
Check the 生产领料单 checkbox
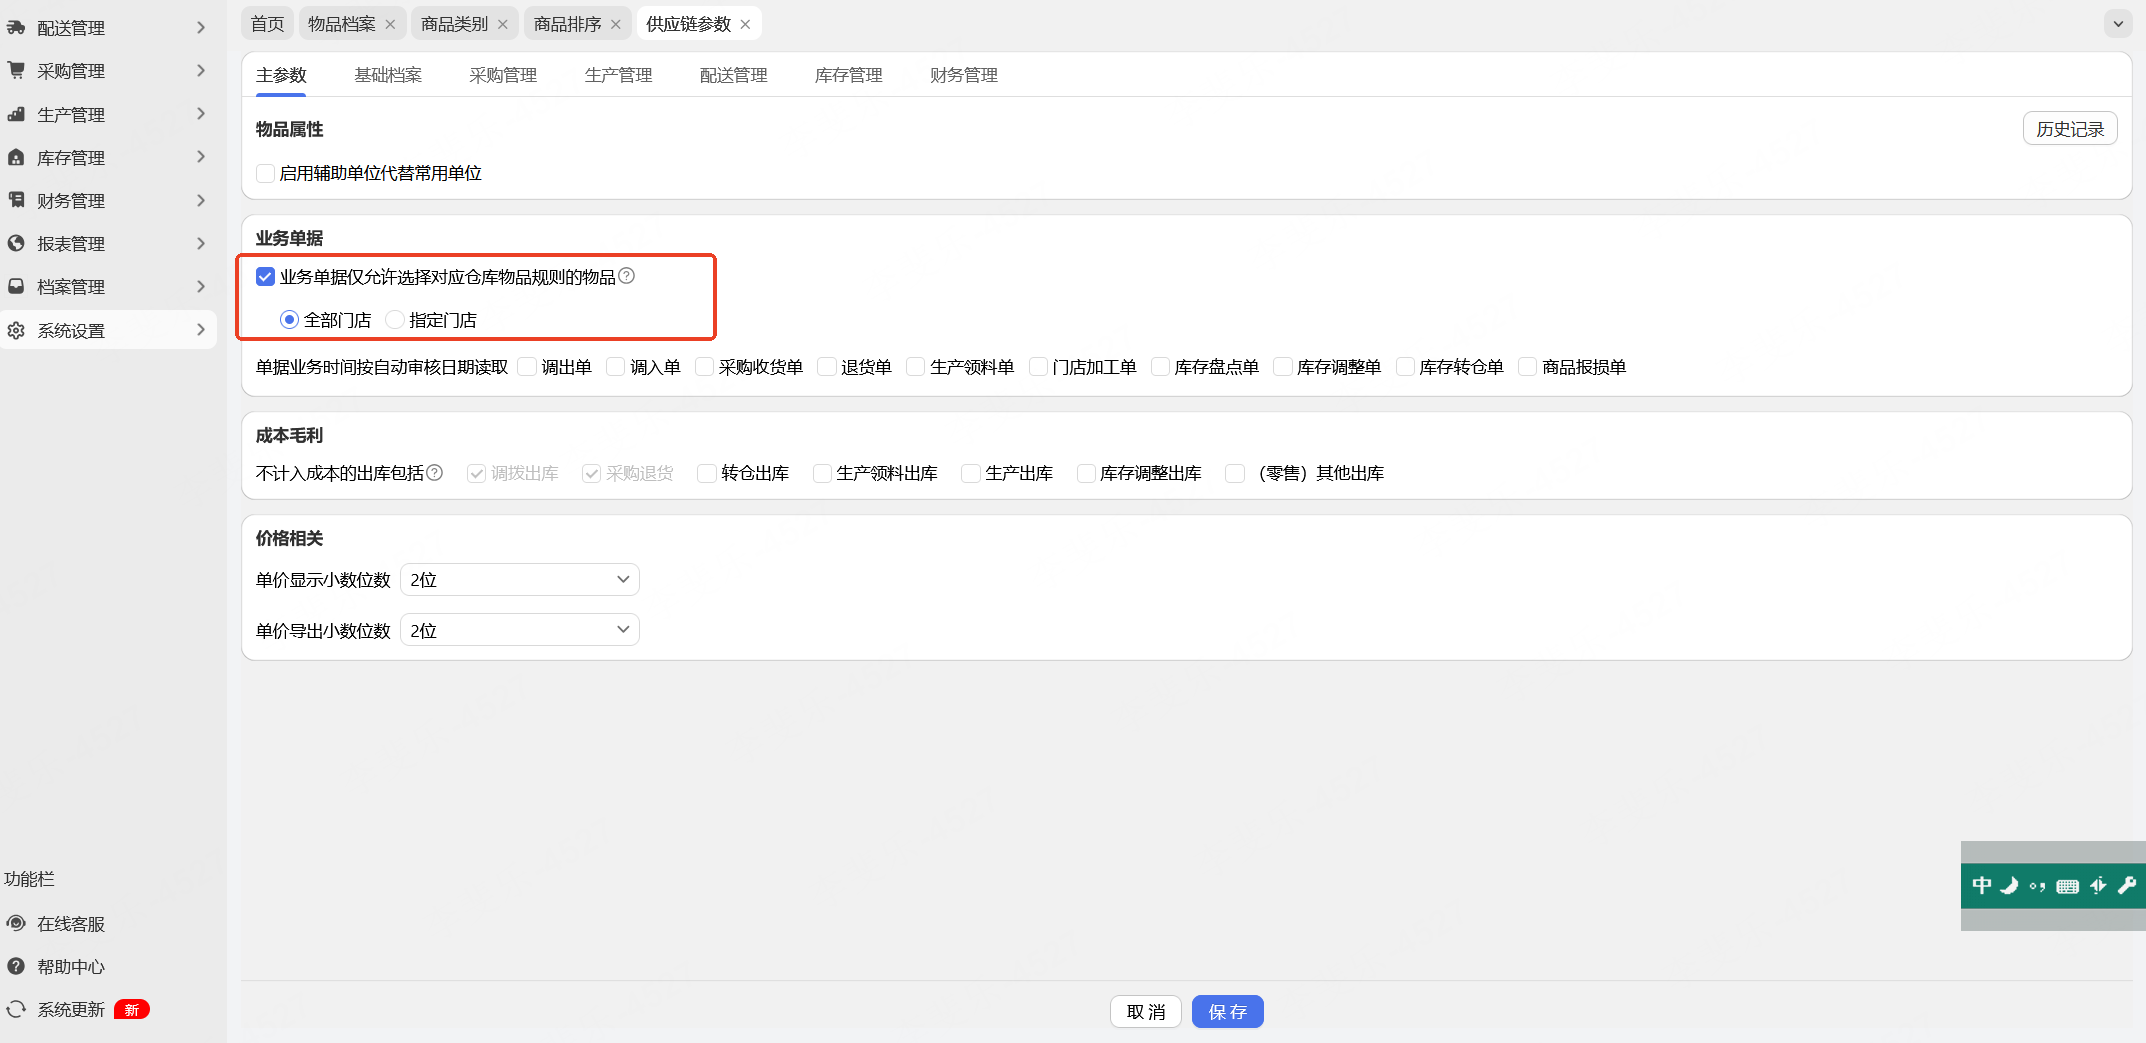pos(916,367)
